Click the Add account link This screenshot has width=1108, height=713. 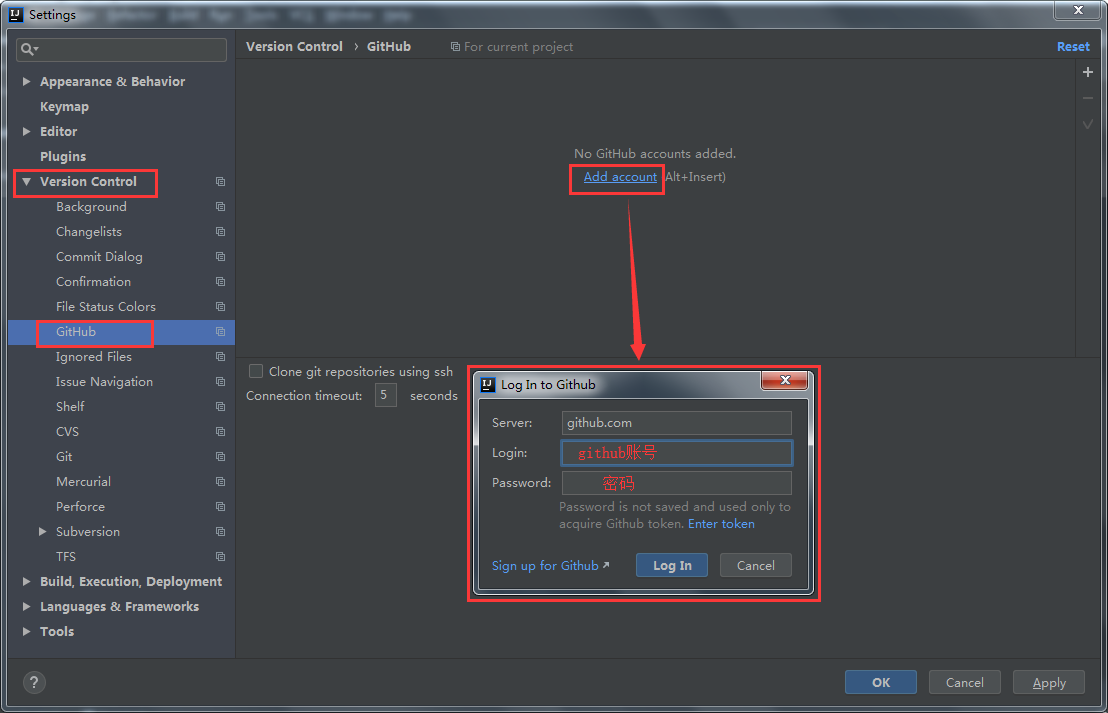tap(620, 177)
